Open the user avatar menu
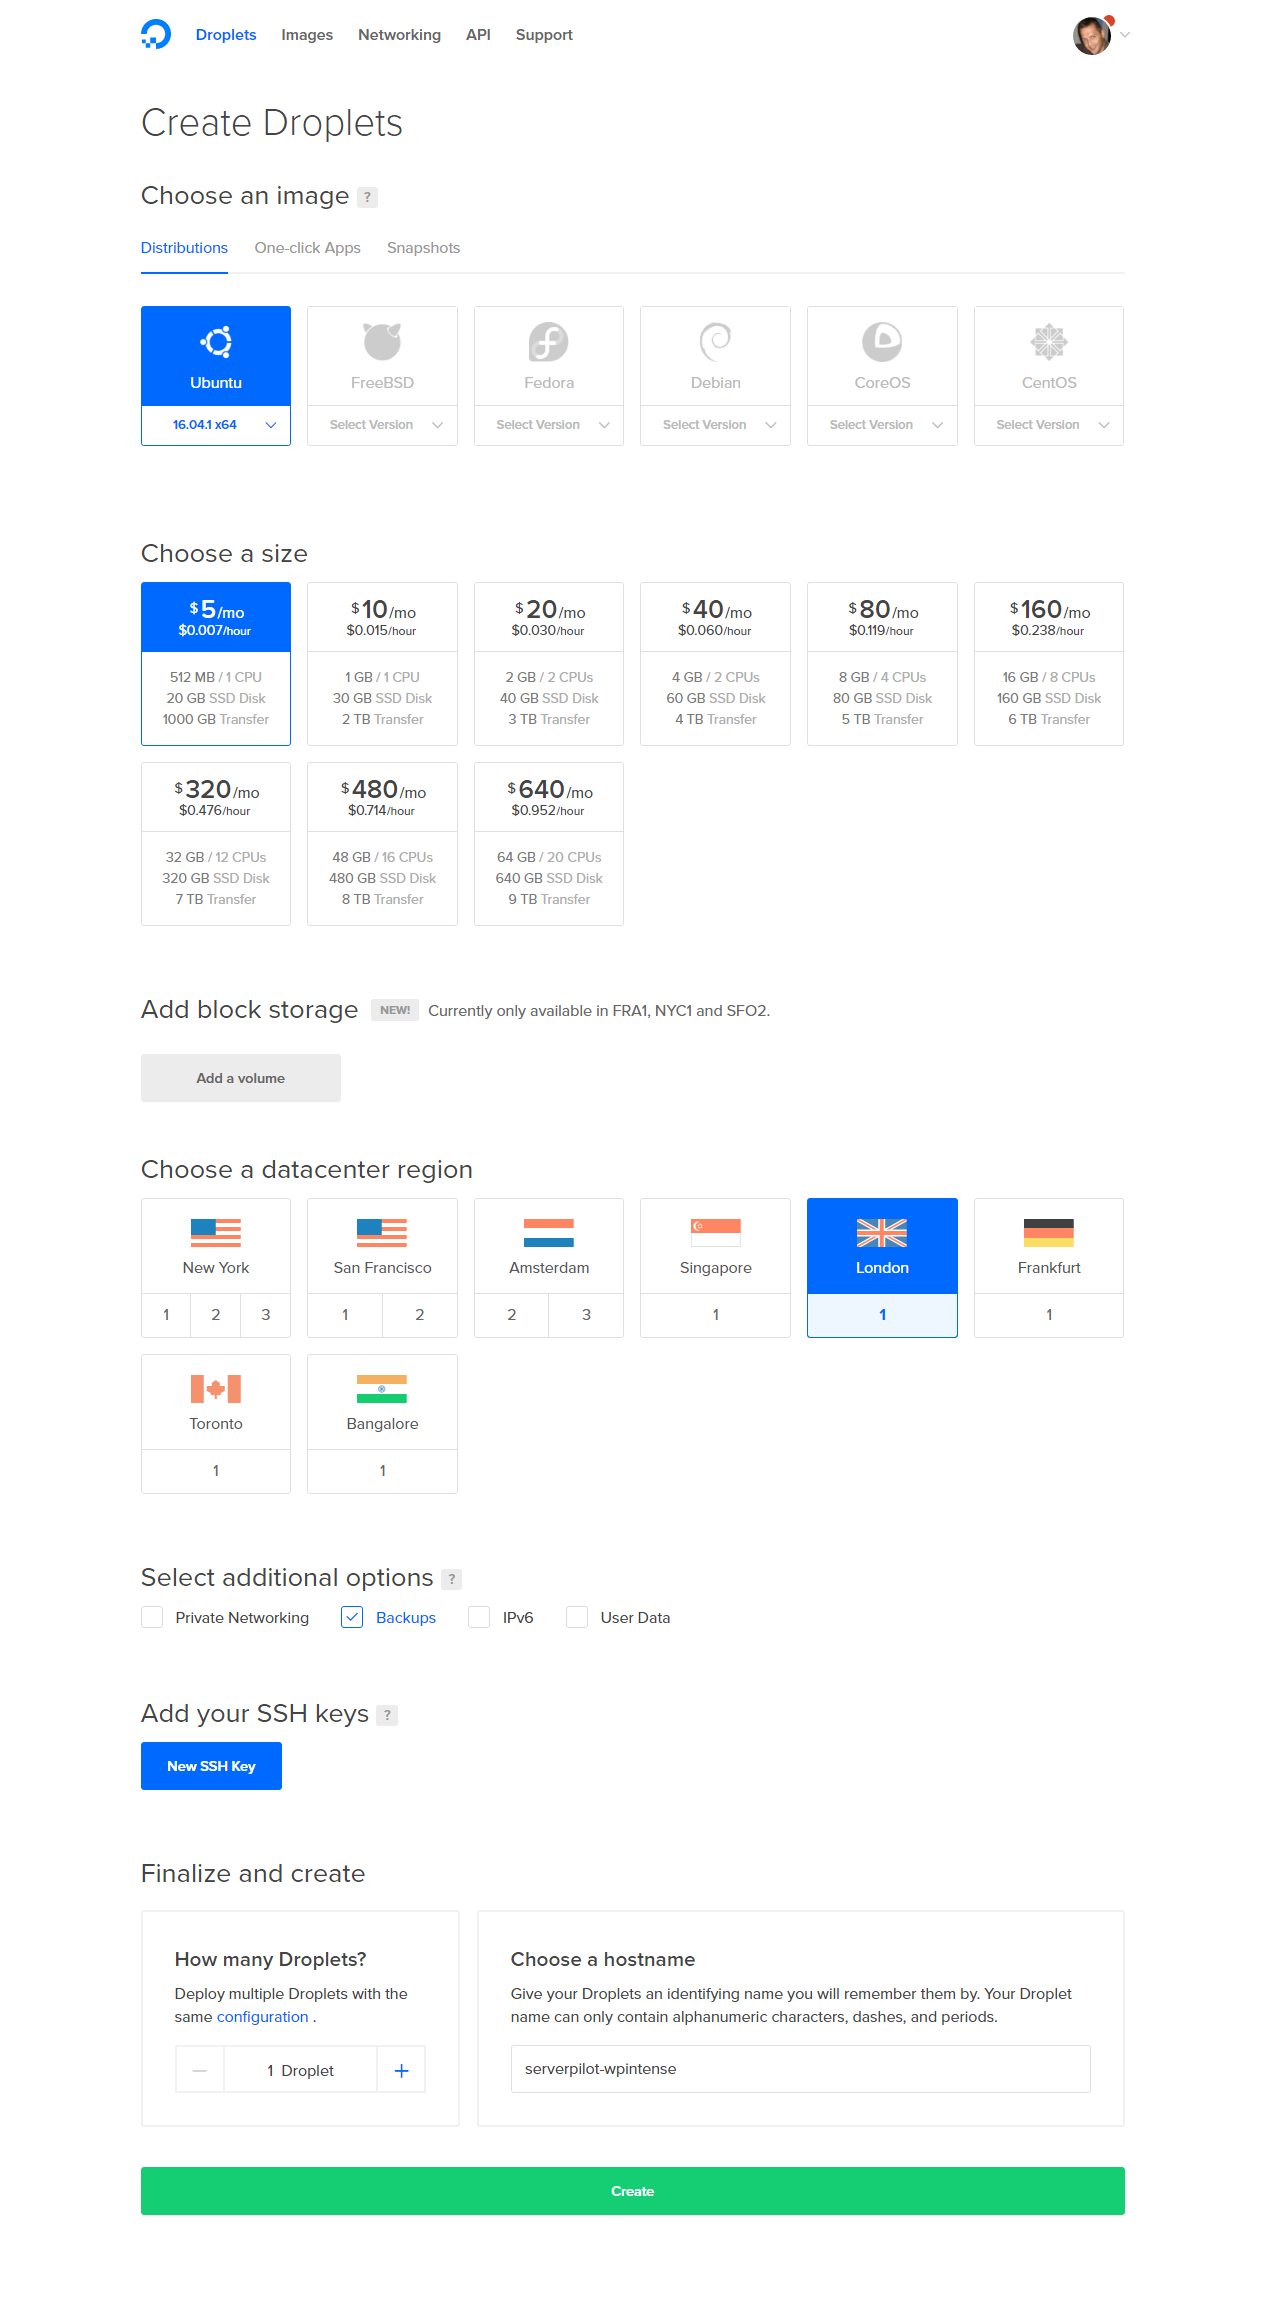Viewport: 1281px width, 2314px height. [x=1092, y=36]
